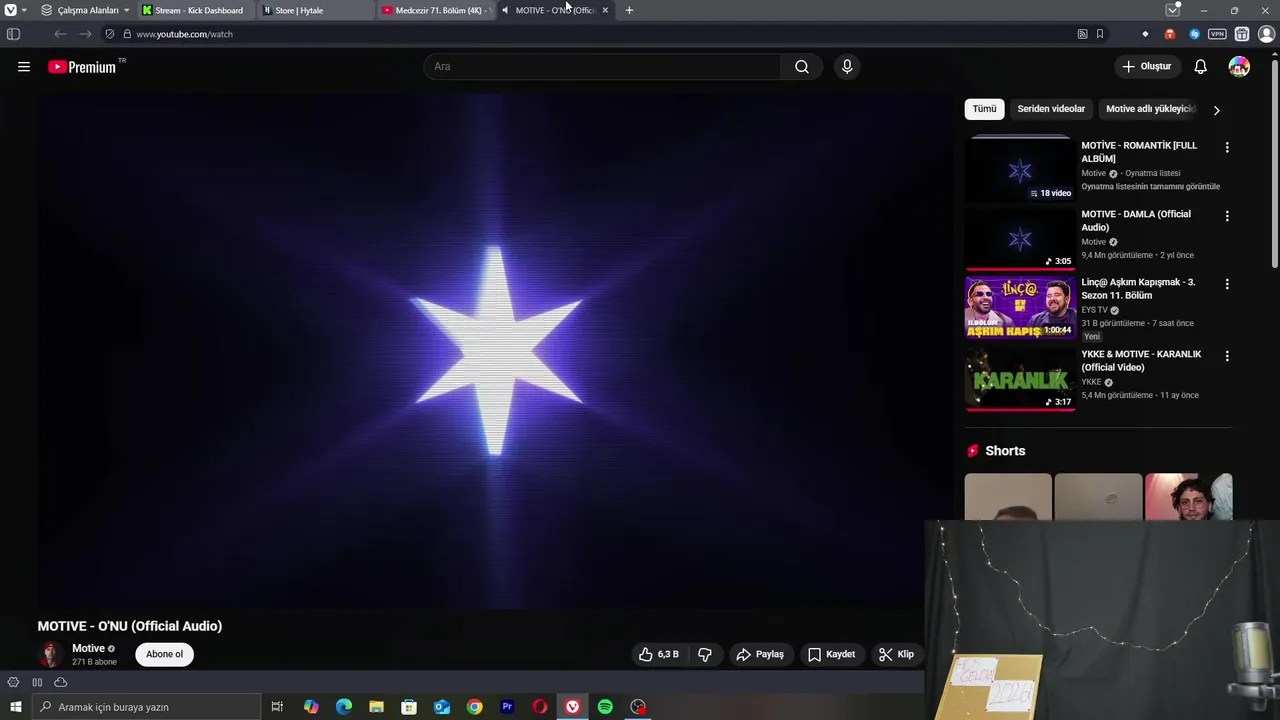The height and width of the screenshot is (720, 1280).
Task: Open the extensions gift box icon
Action: point(1242,34)
